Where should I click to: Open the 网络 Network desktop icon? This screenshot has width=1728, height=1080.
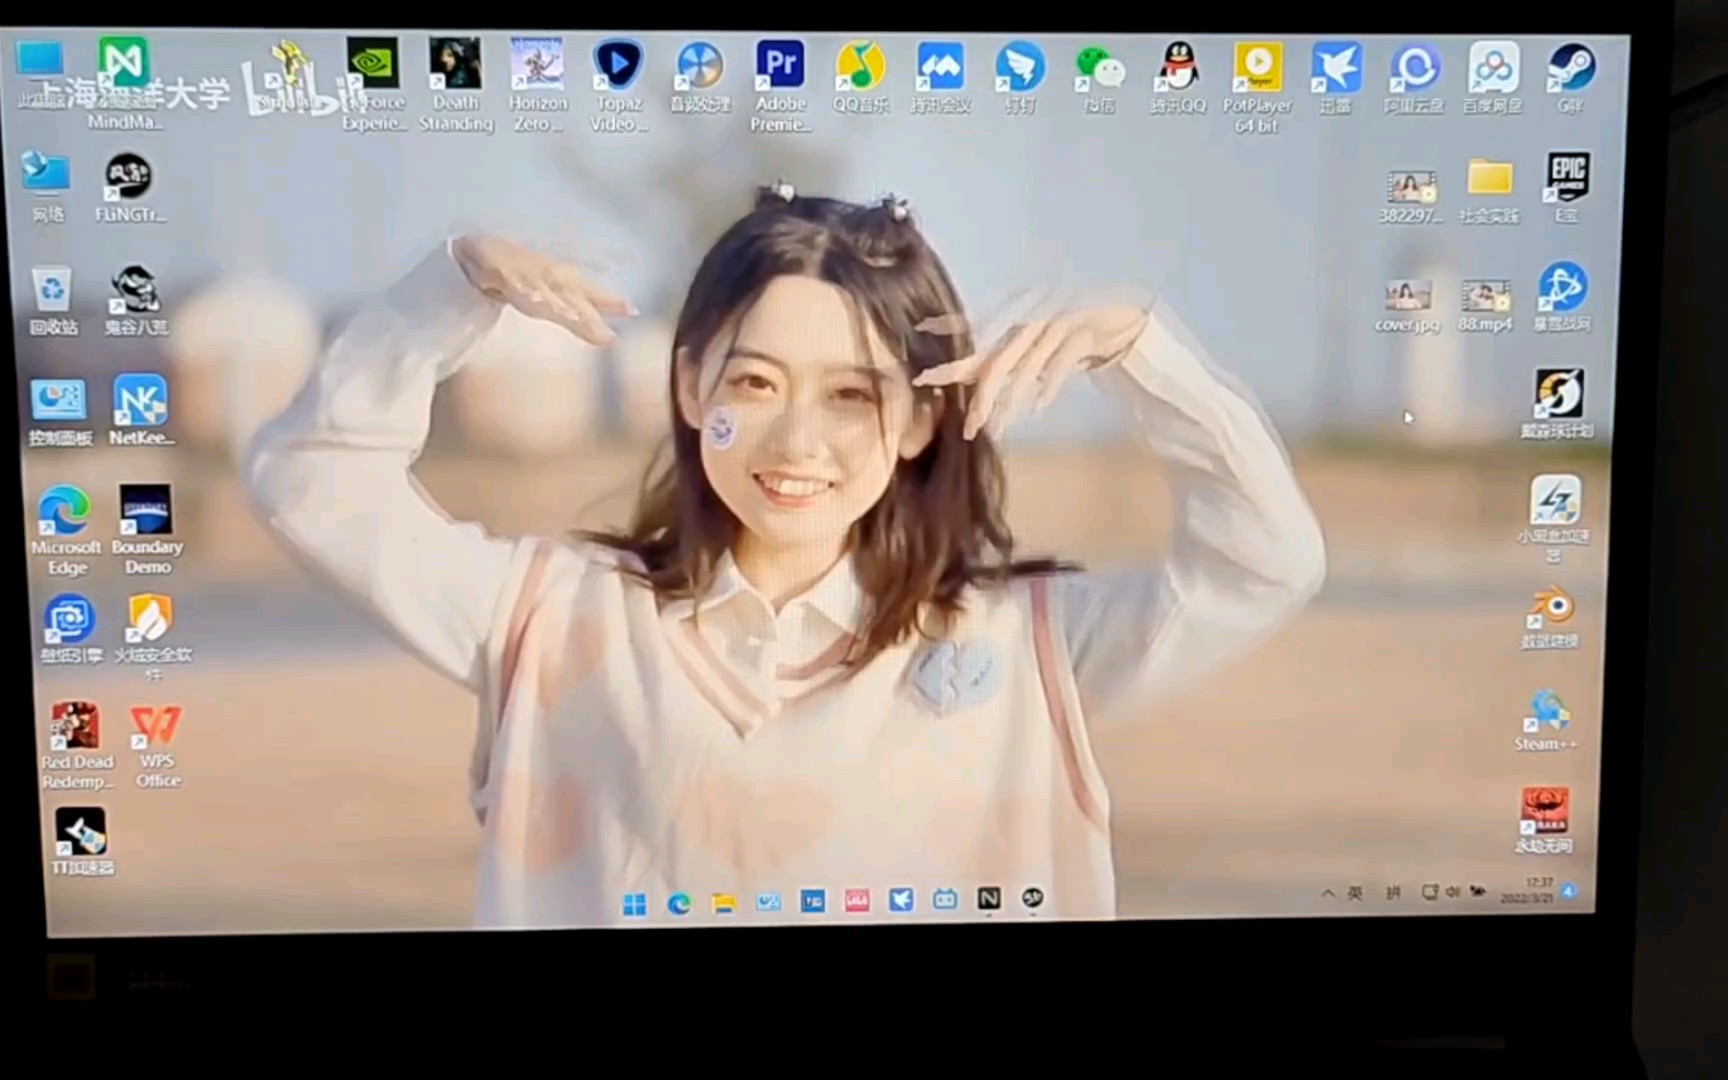coord(47,186)
